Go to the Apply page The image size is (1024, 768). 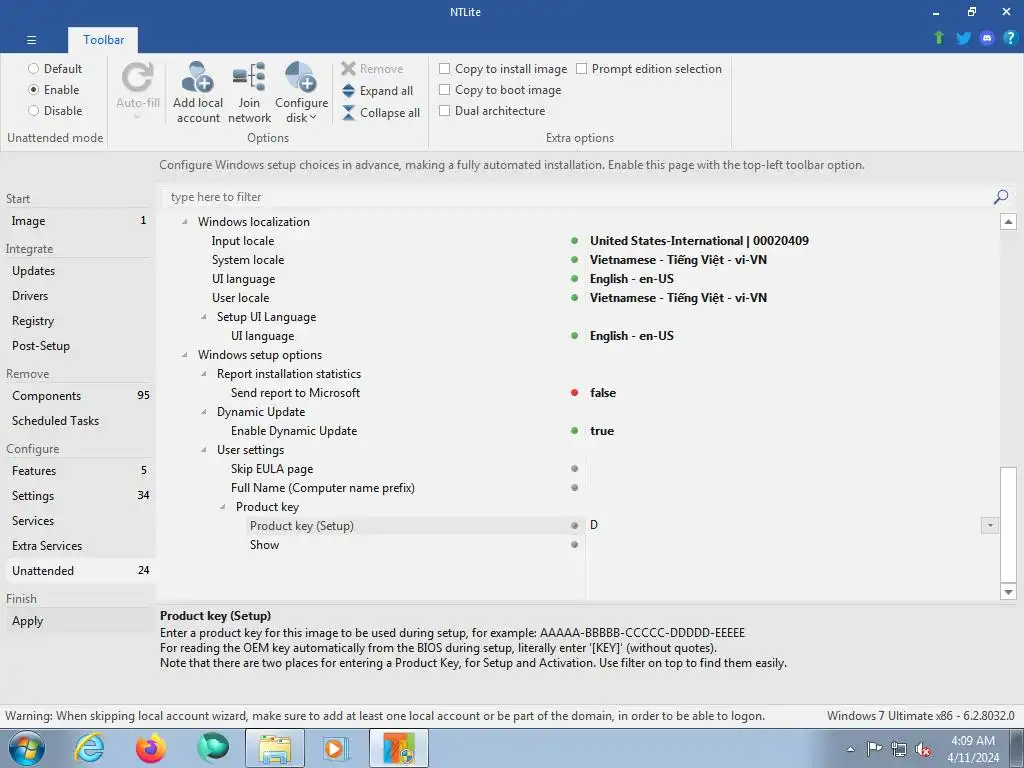(78, 620)
